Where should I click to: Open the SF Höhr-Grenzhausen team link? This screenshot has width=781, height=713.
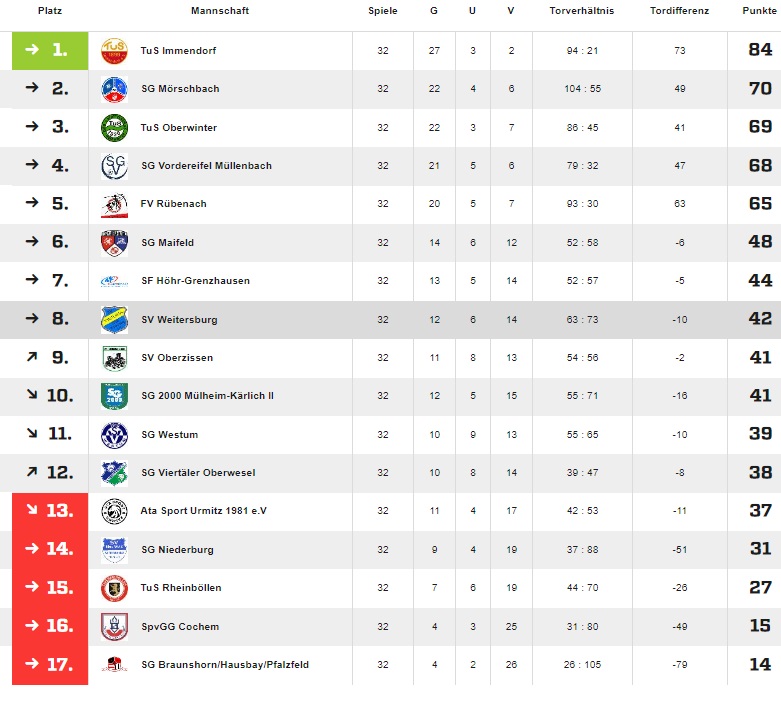coord(195,281)
